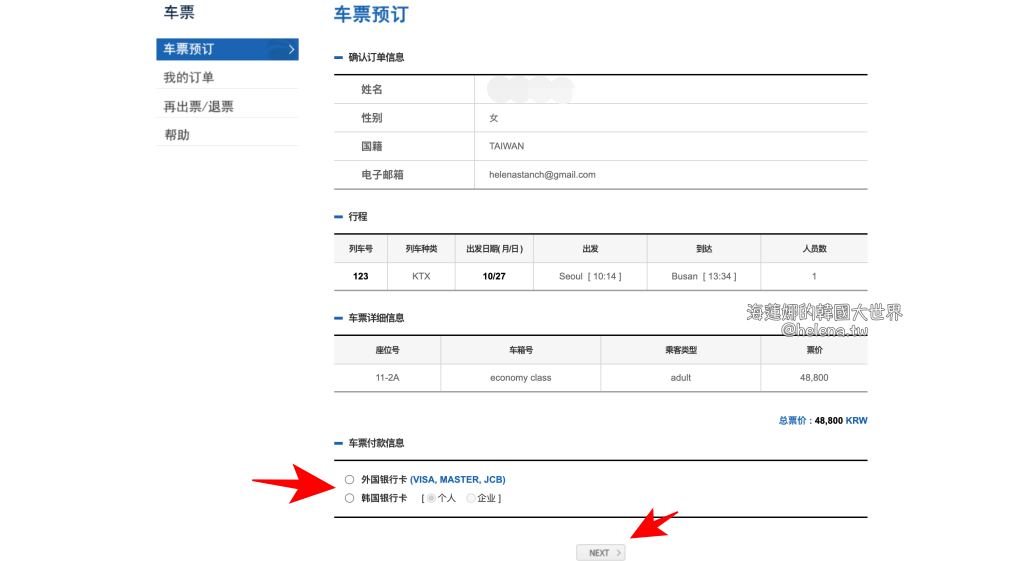Open the 帮助 sidebar item
This screenshot has width=1024, height=561.
click(177, 135)
